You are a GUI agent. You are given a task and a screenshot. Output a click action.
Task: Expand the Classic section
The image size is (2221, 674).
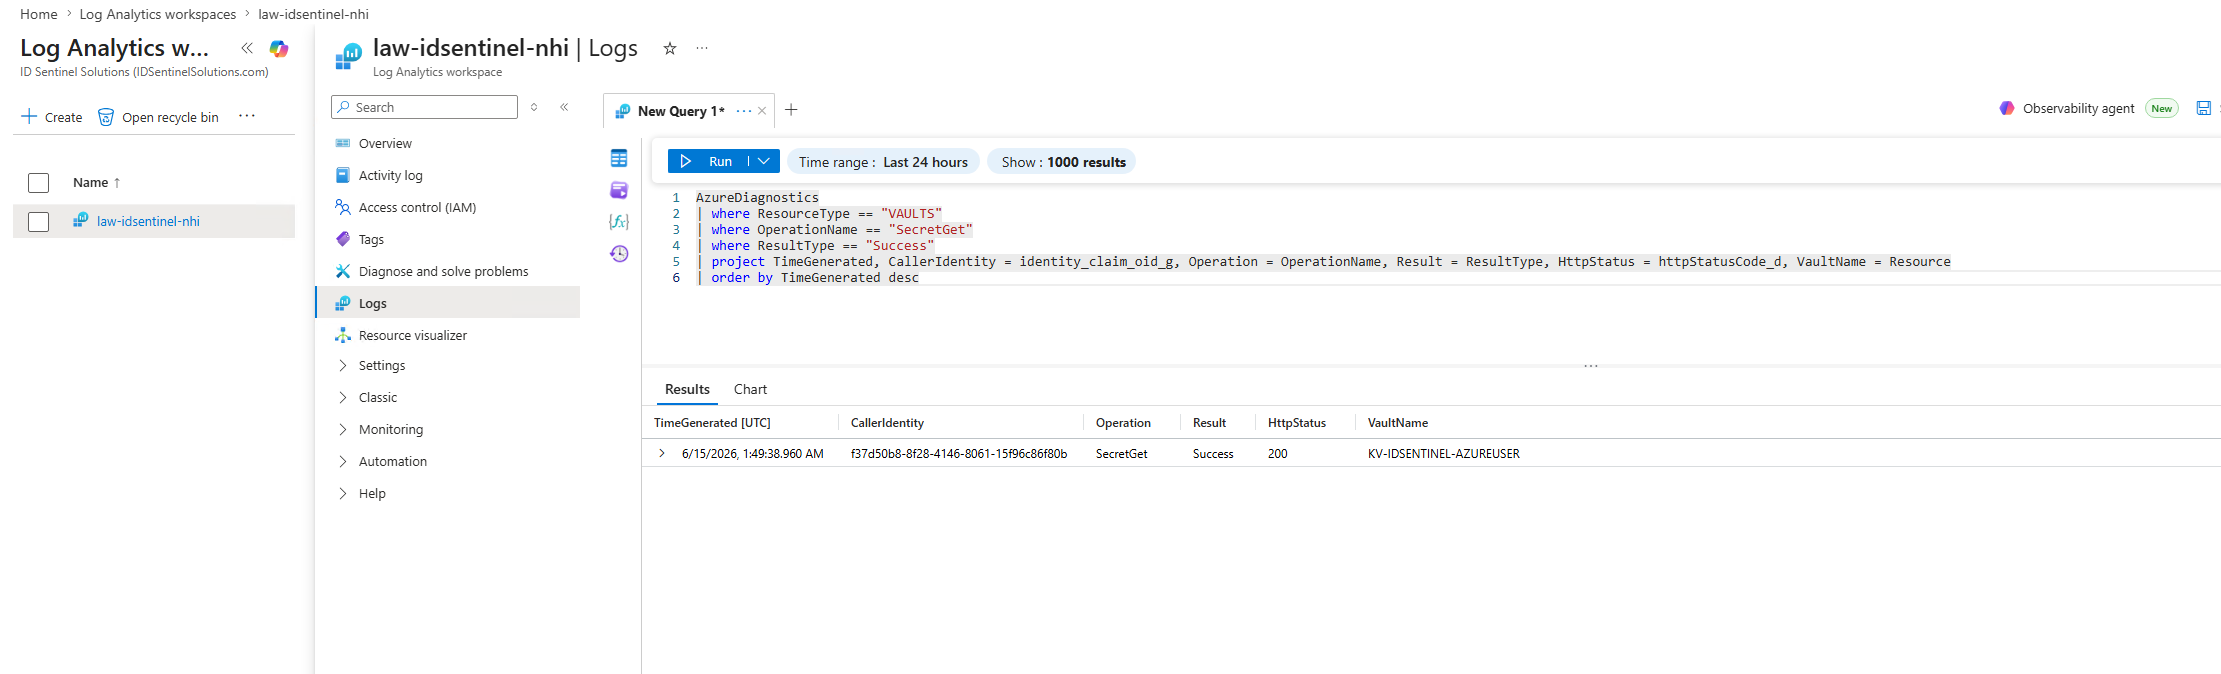coord(343,397)
